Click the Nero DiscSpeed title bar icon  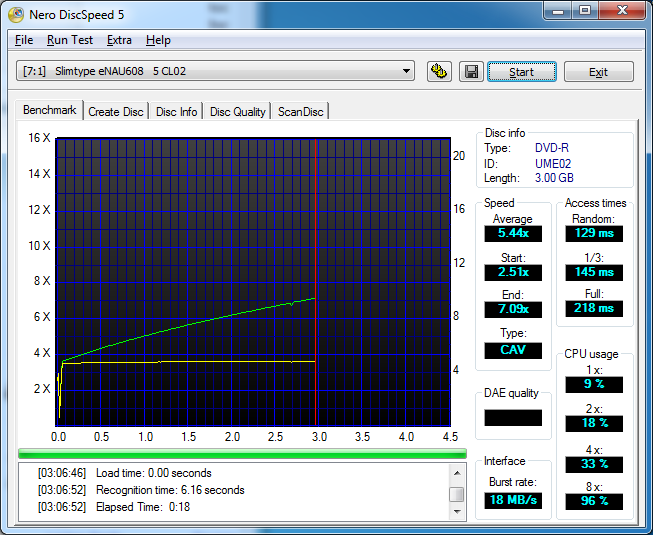point(17,15)
